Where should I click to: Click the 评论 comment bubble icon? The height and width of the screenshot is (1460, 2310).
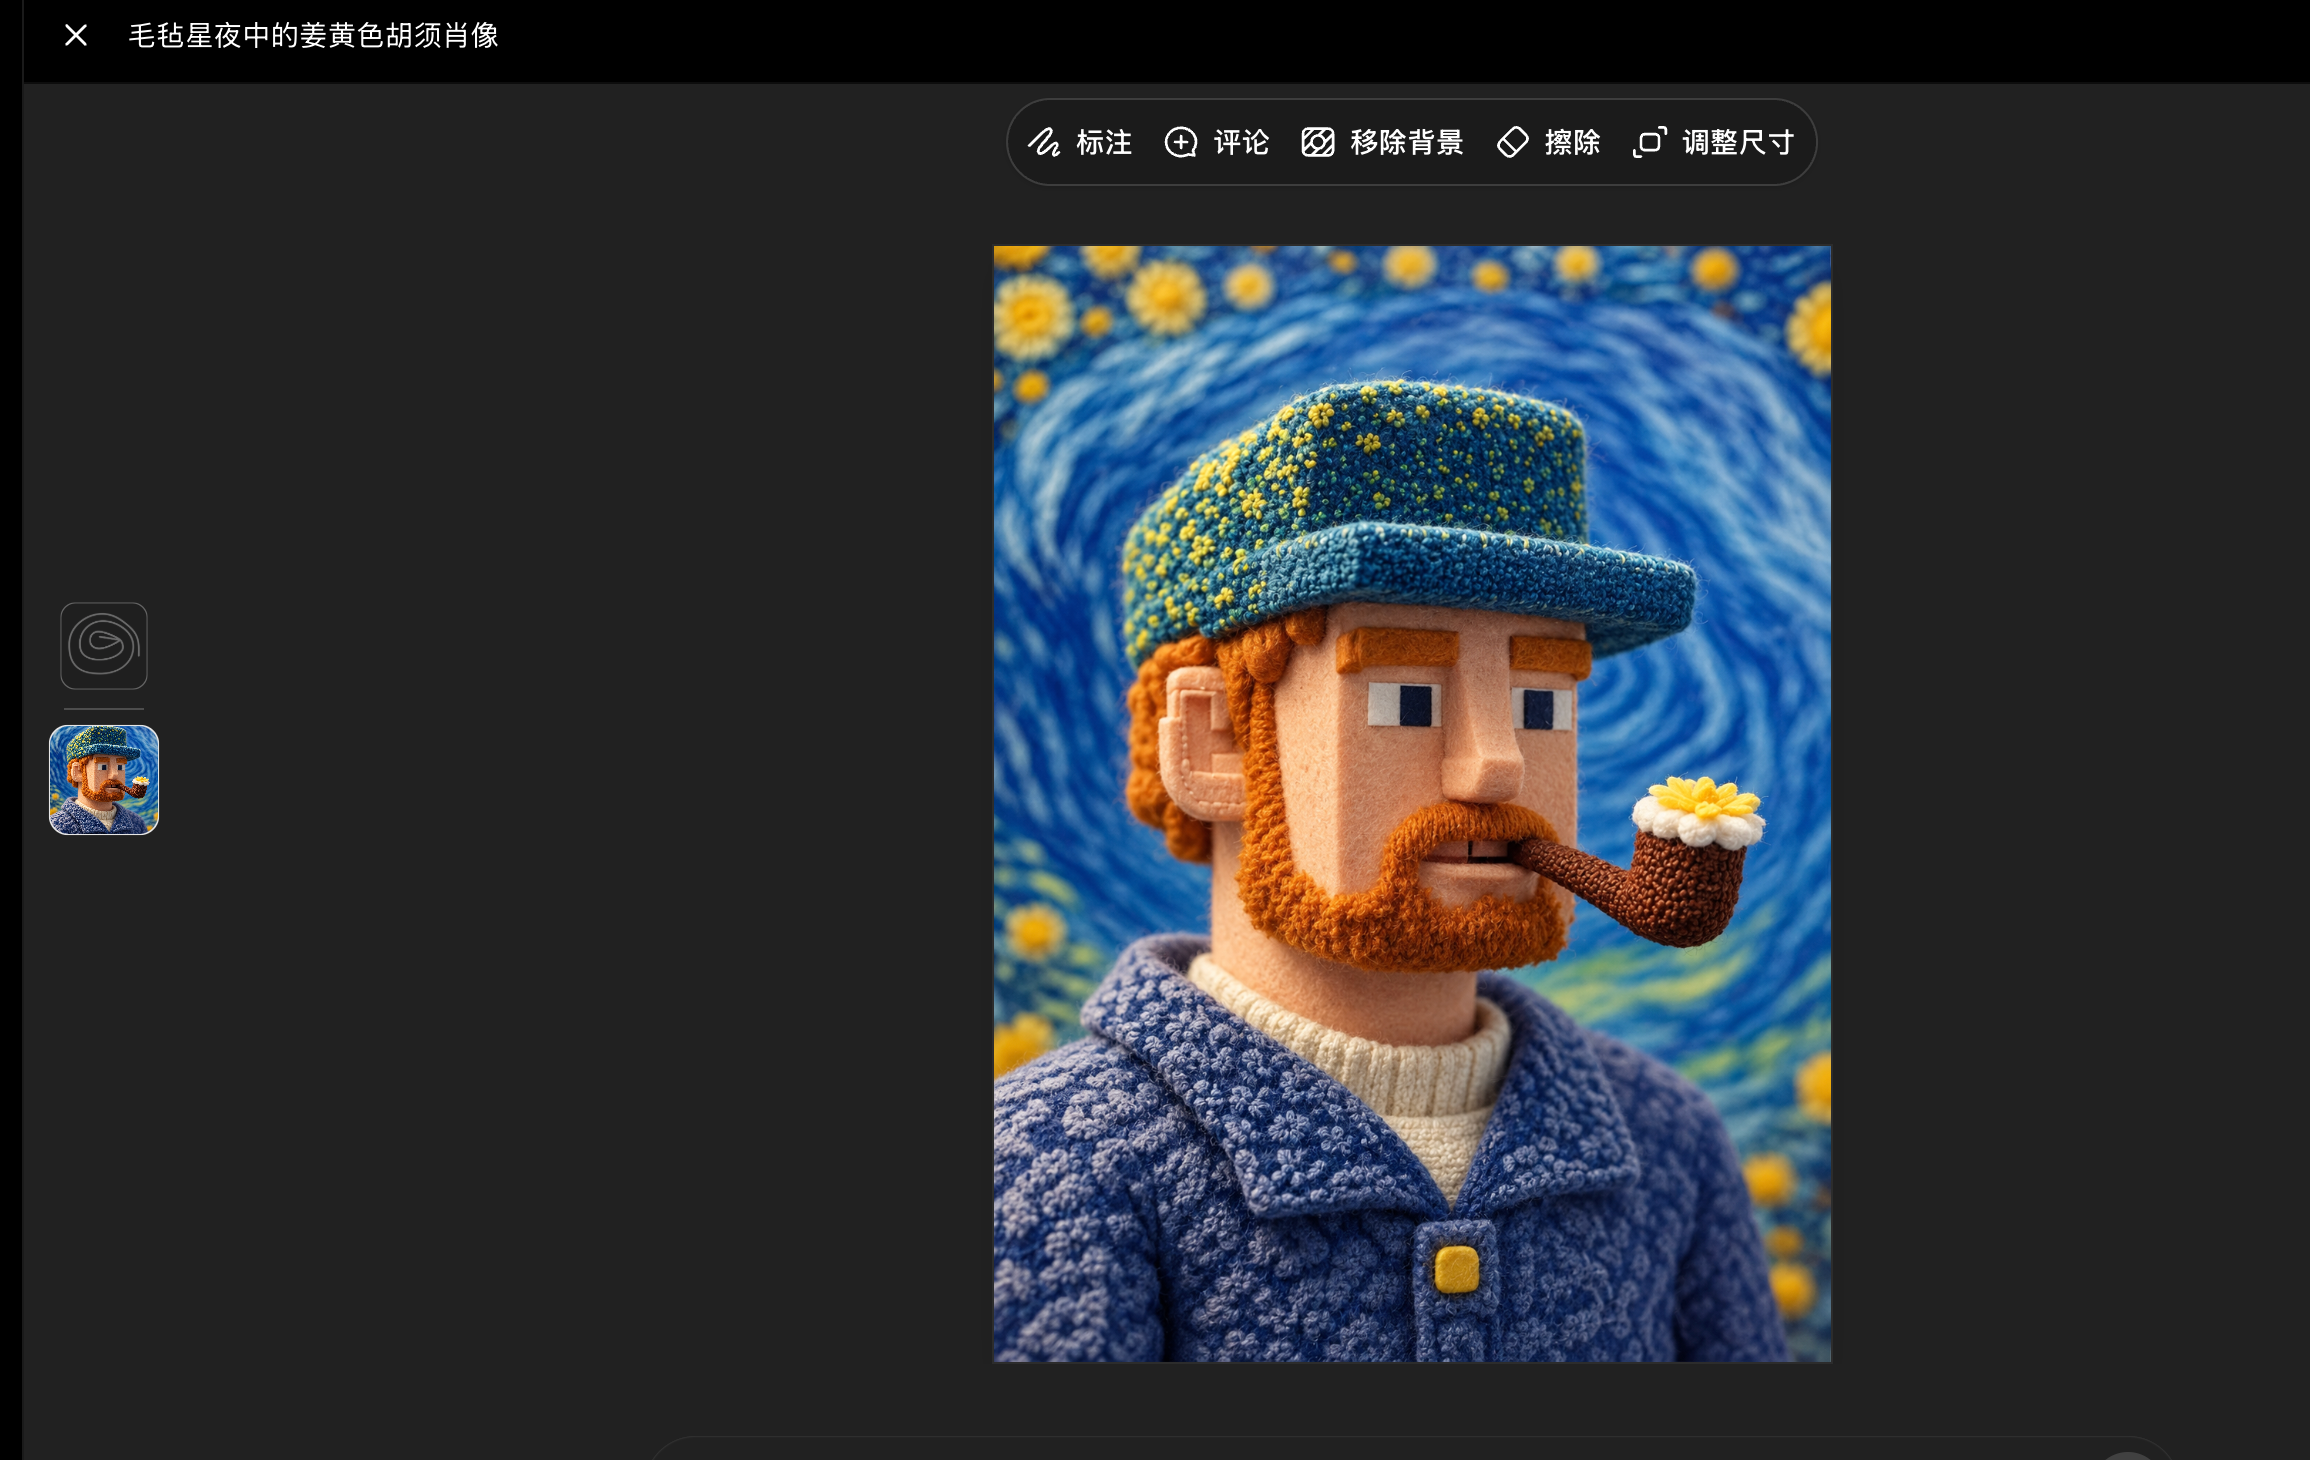tap(1181, 142)
